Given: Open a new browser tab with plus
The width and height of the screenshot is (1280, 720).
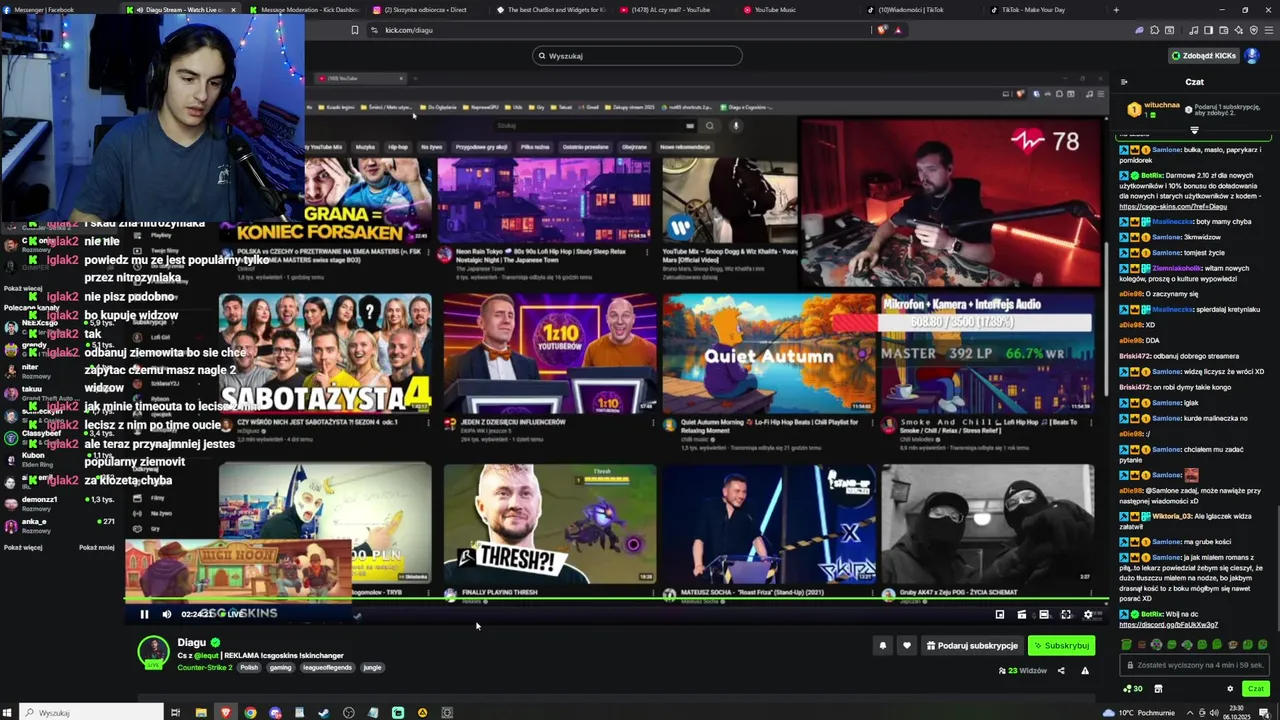Looking at the screenshot, I should [1116, 10].
